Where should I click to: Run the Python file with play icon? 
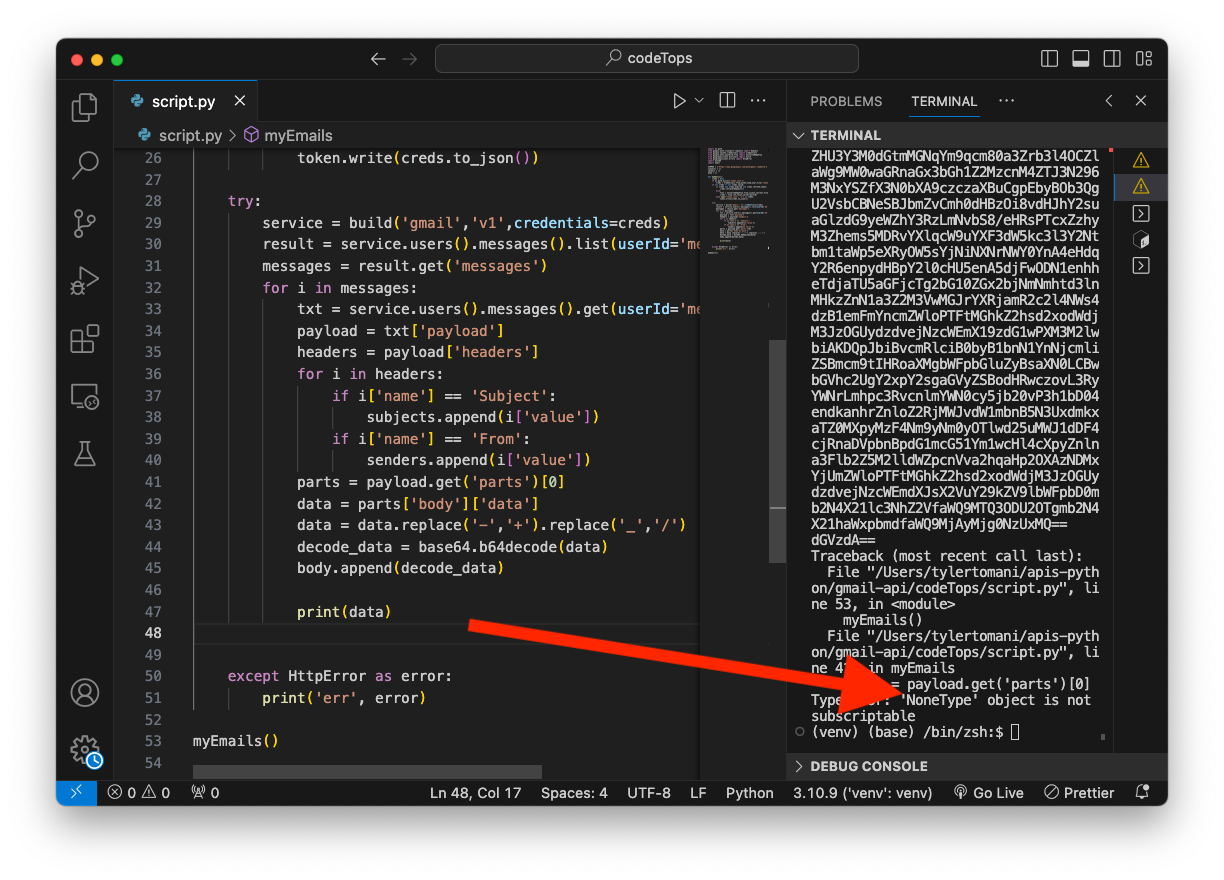(x=679, y=101)
